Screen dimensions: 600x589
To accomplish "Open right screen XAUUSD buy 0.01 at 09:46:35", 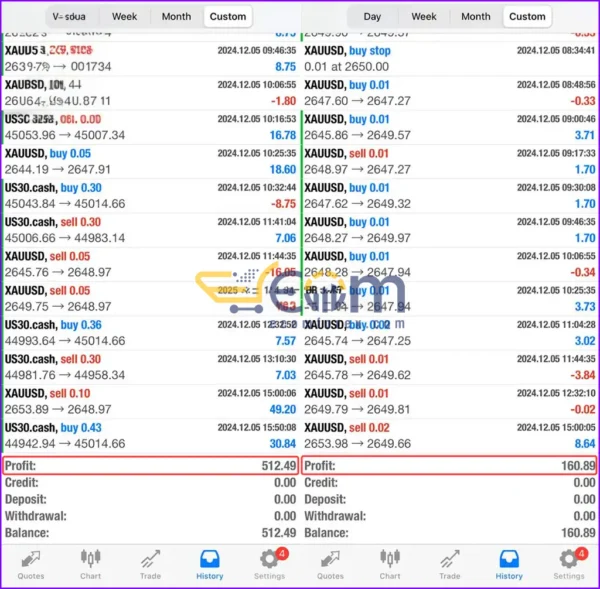I will pos(449,230).
